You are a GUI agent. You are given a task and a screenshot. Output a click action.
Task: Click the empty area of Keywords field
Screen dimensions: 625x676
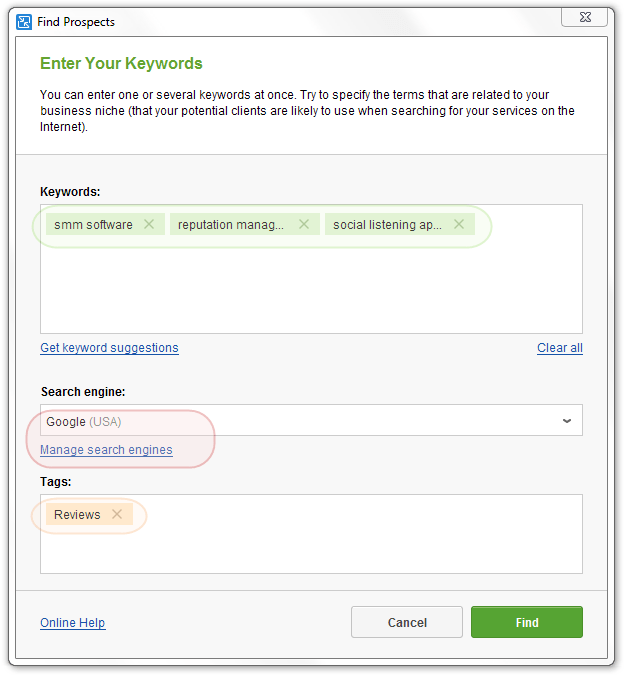311,289
